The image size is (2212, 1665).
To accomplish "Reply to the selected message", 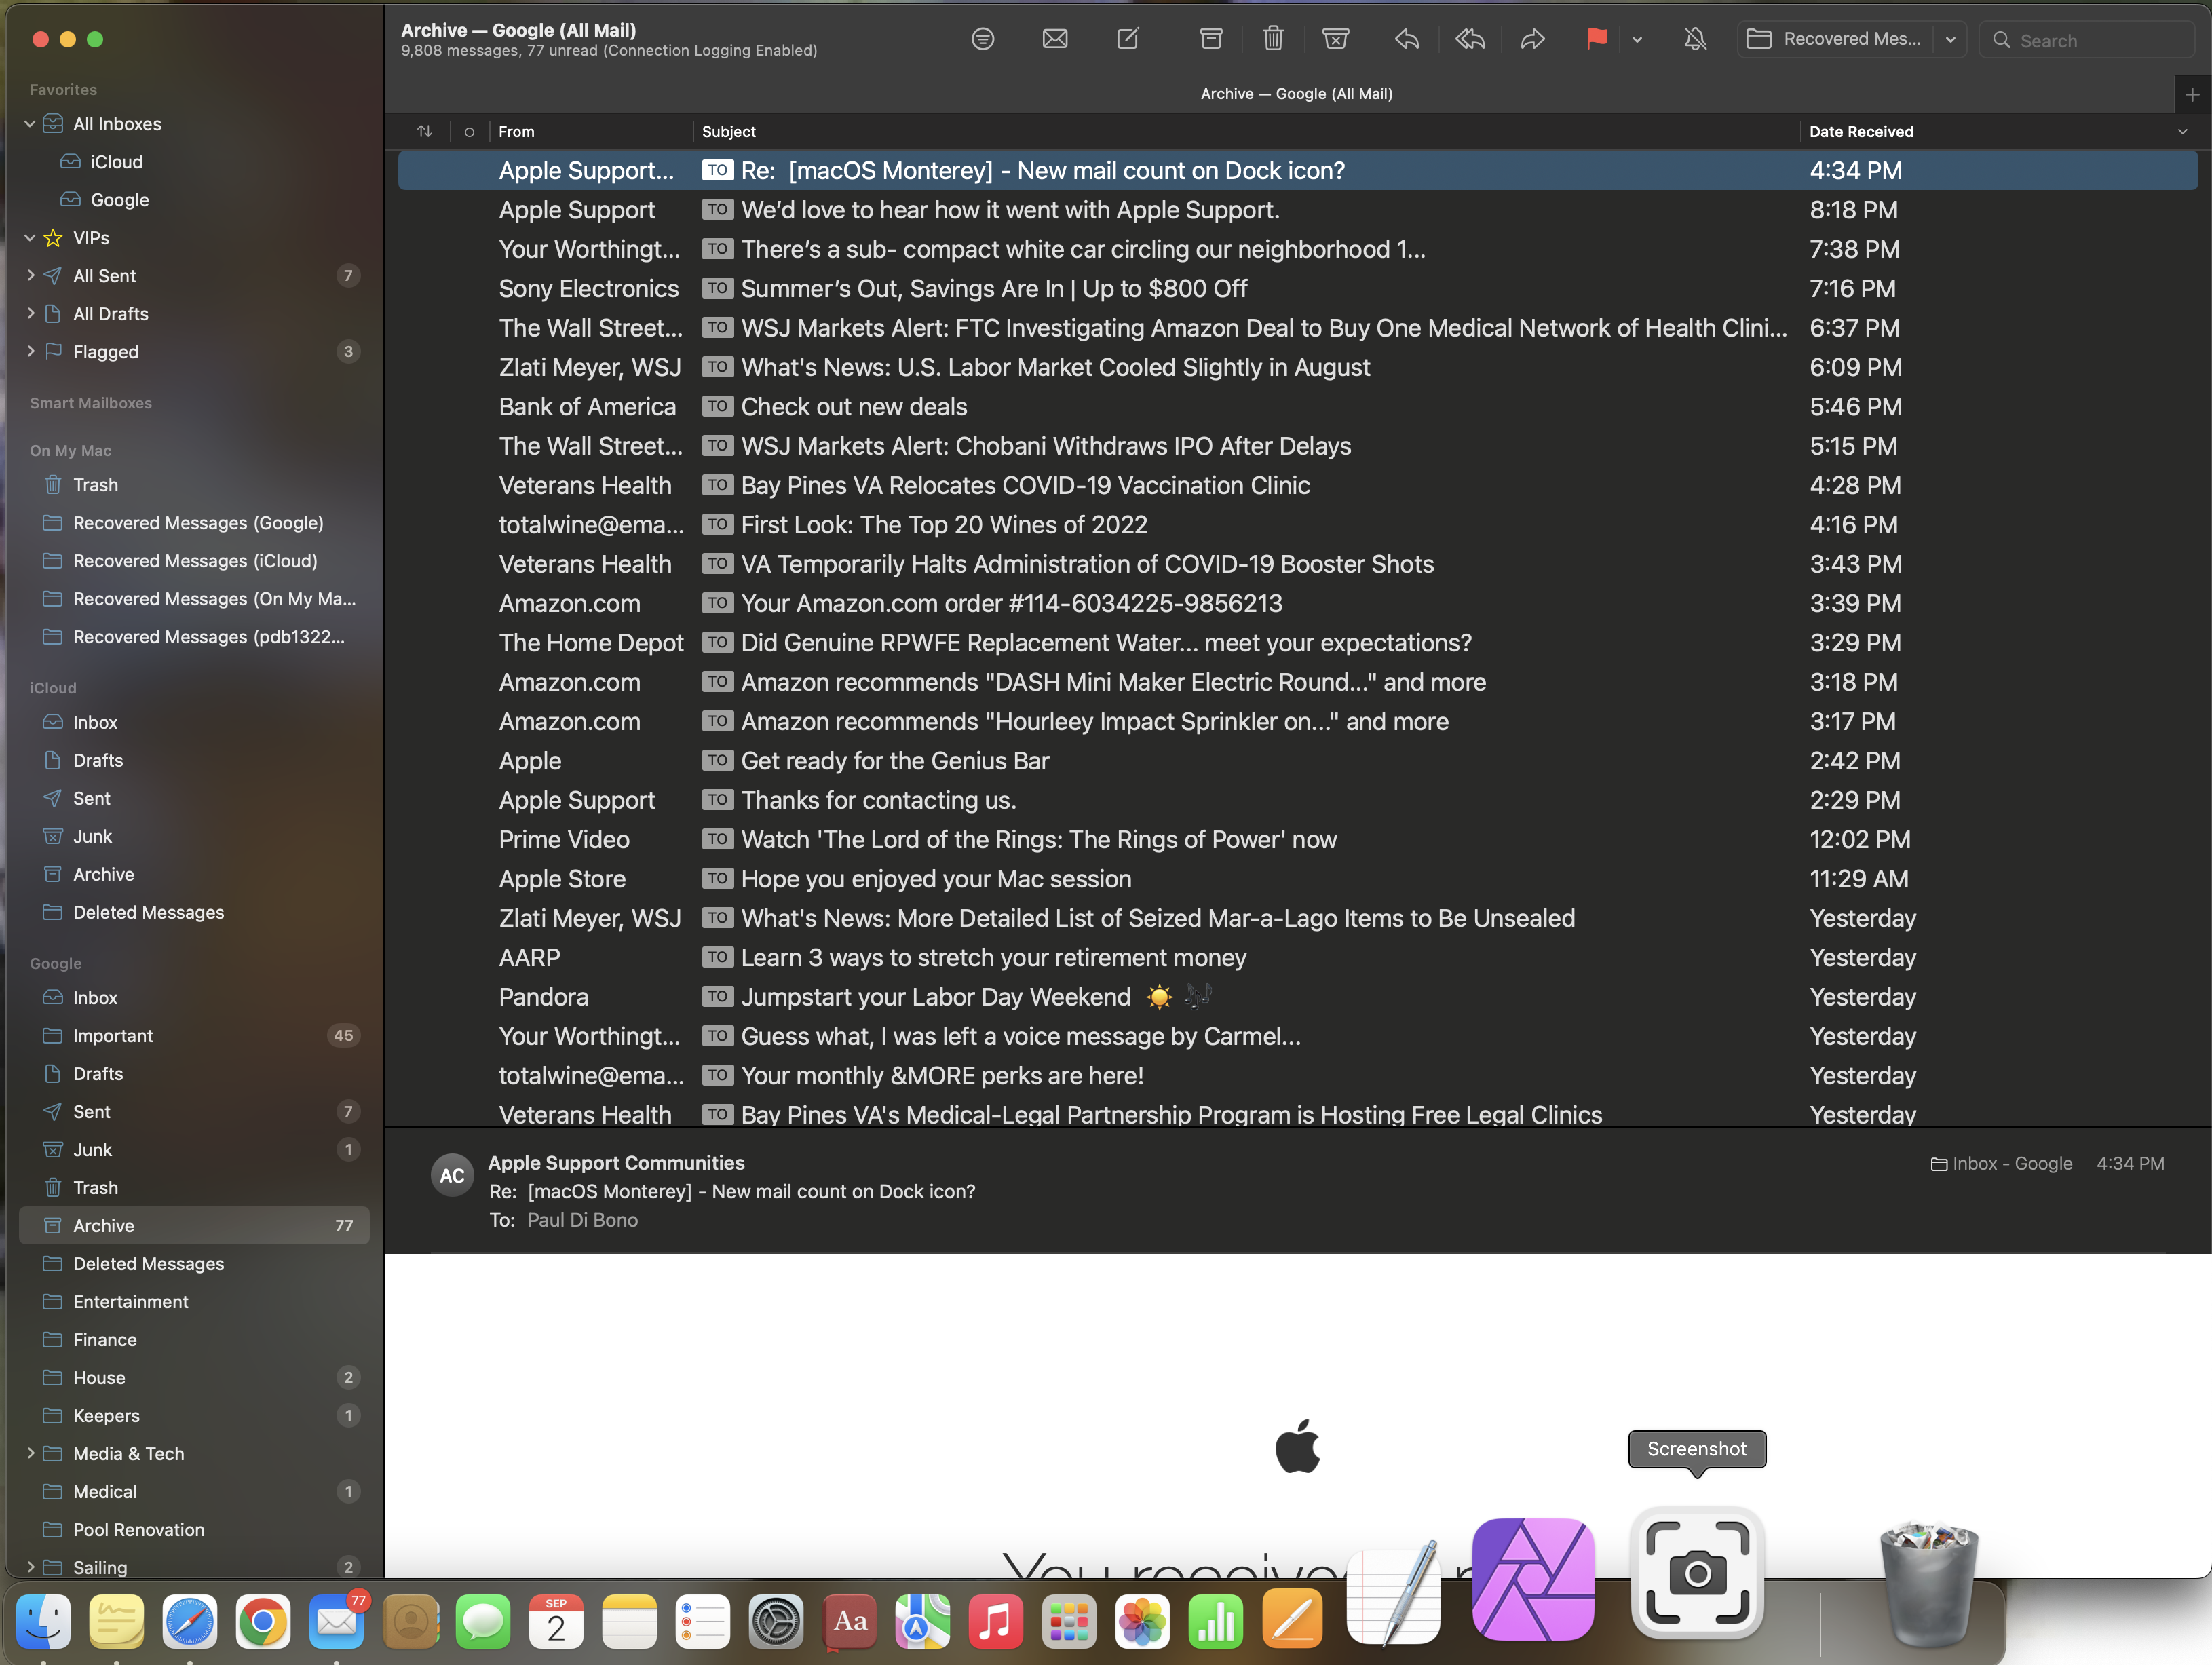I will tap(1406, 39).
